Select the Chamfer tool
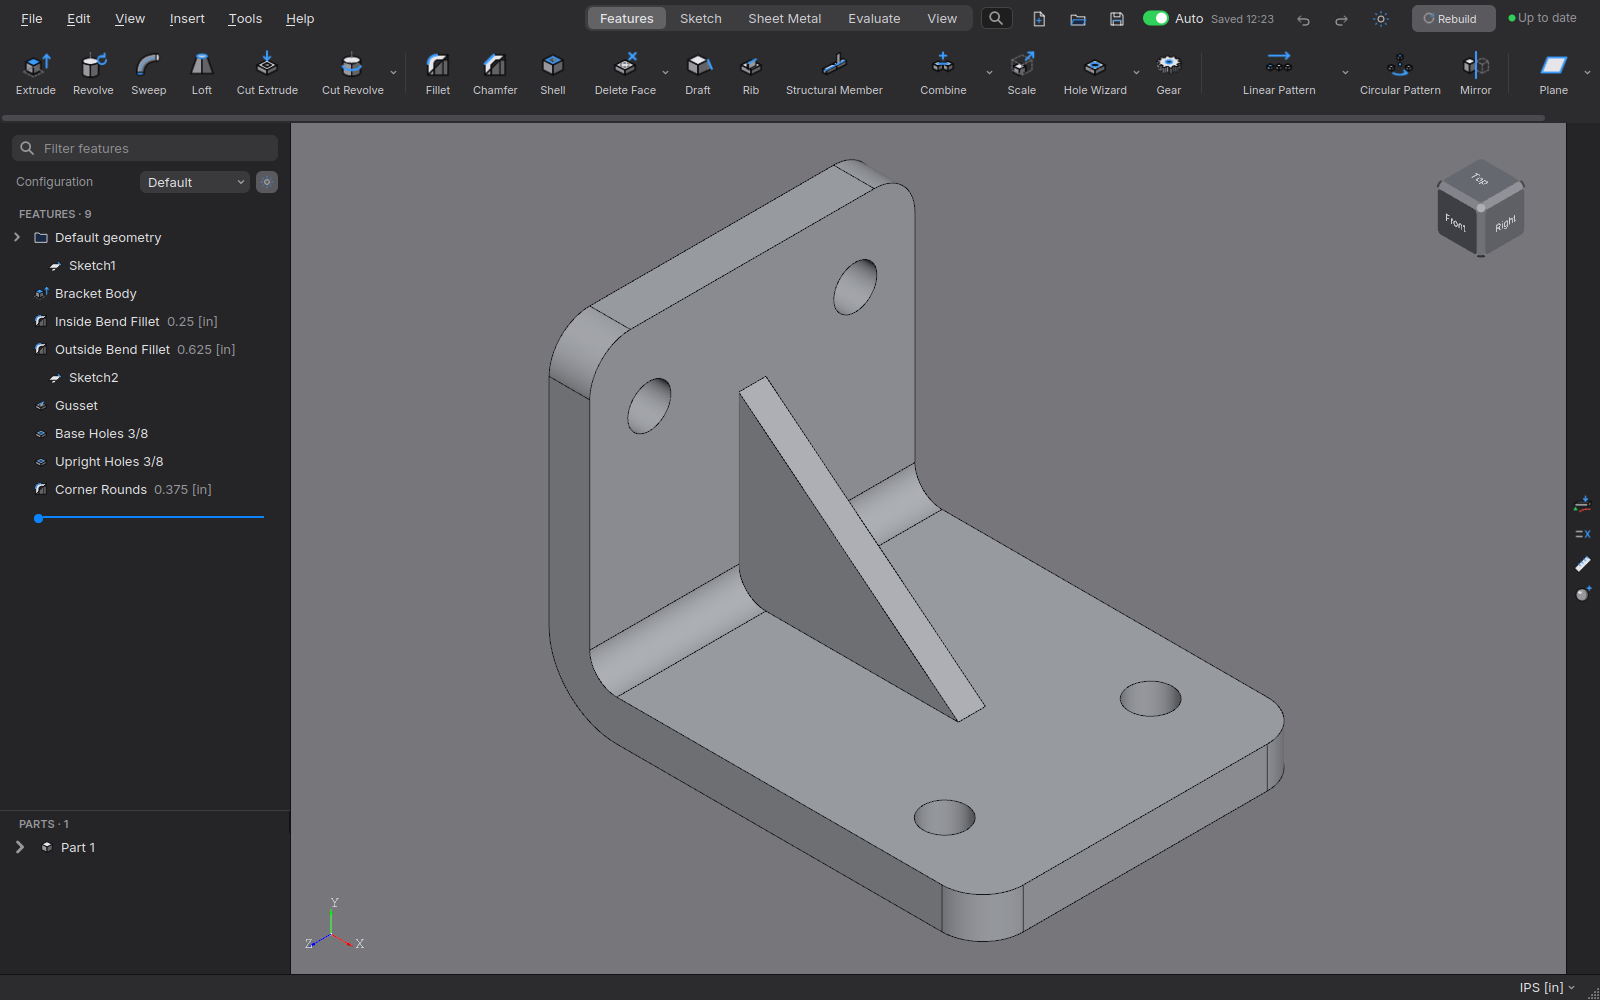Screen dimensions: 1600x1000 coord(495,75)
